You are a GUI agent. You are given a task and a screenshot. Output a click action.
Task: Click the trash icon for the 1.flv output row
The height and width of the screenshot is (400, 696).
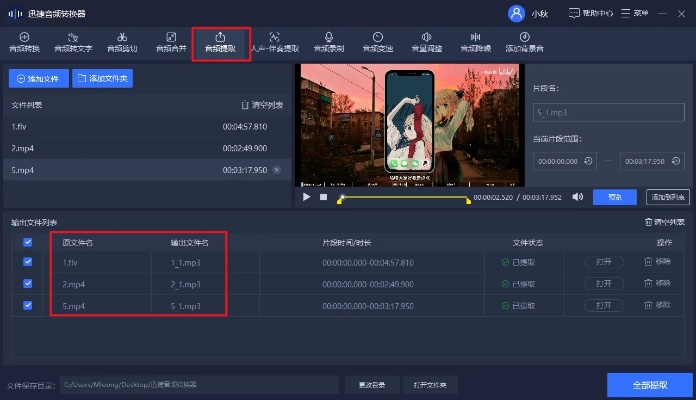(649, 262)
